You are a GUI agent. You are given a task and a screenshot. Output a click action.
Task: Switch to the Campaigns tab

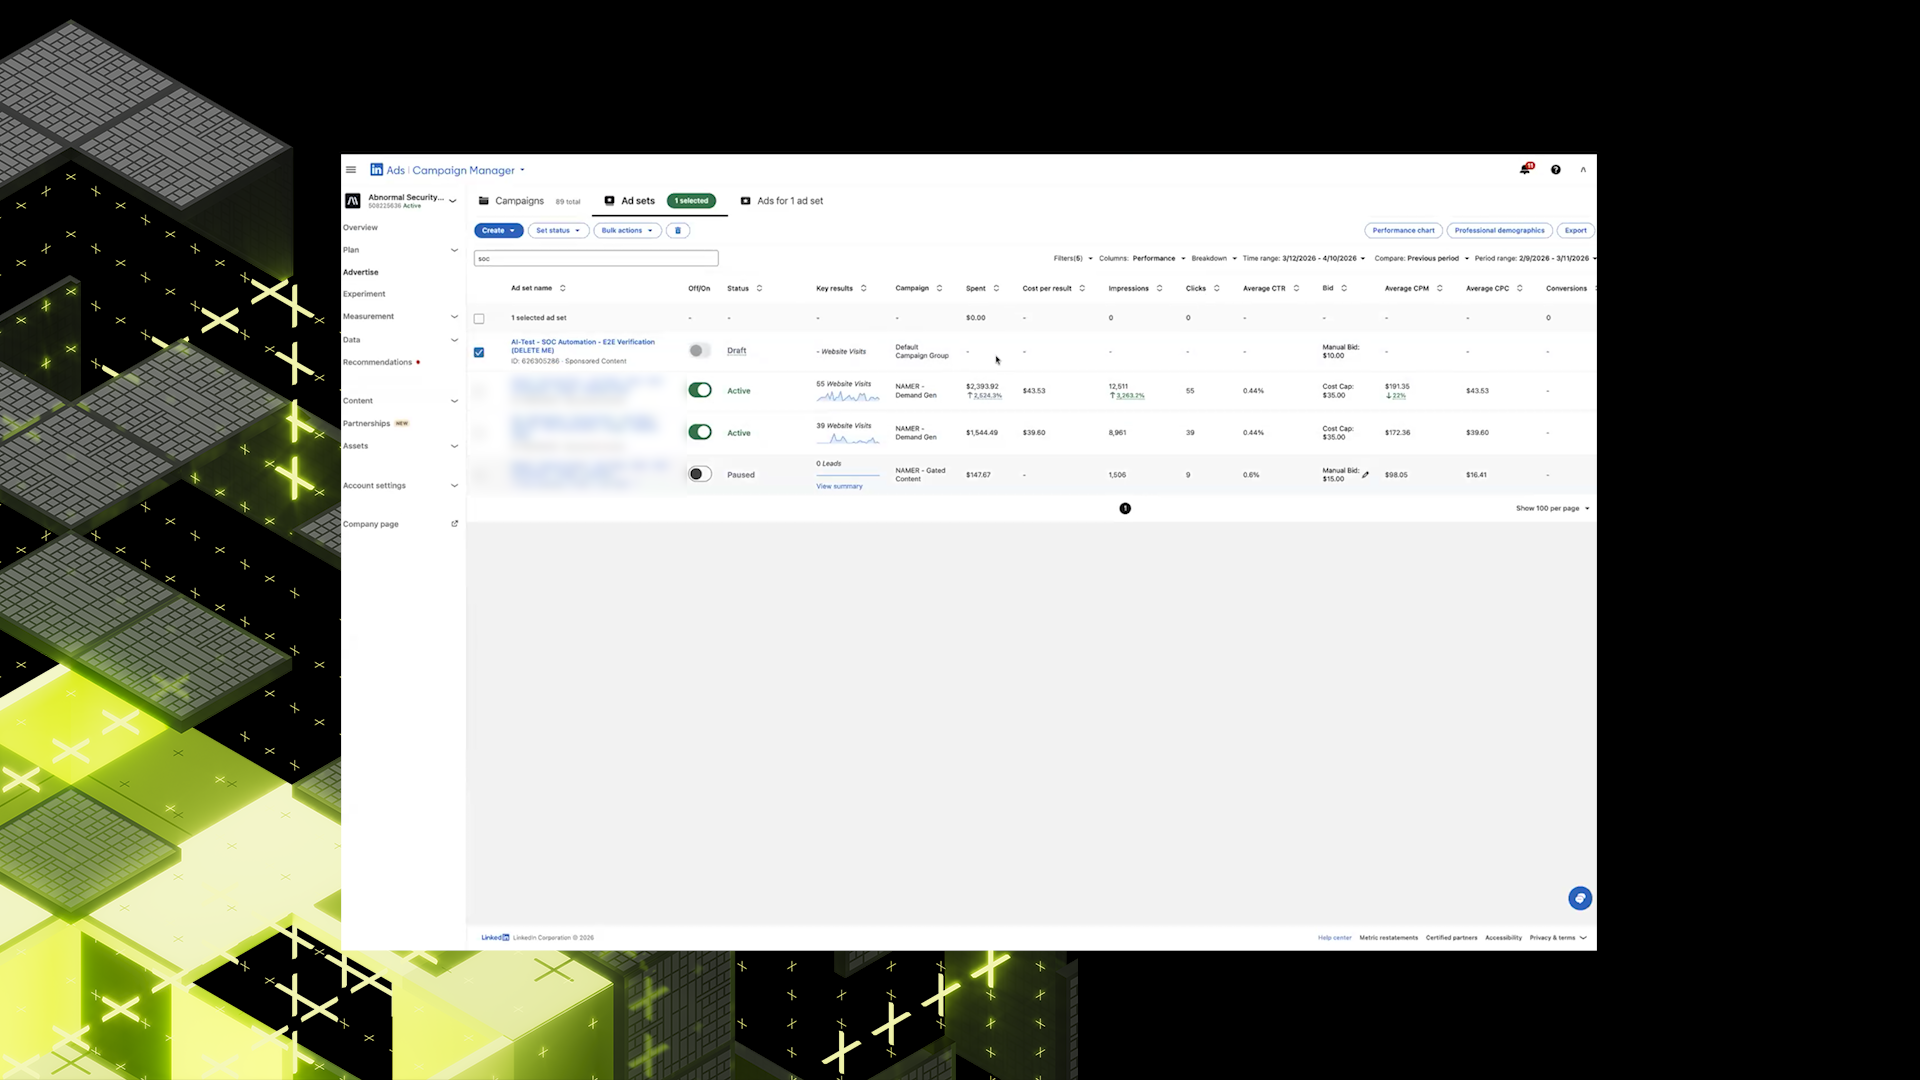pyautogui.click(x=530, y=201)
